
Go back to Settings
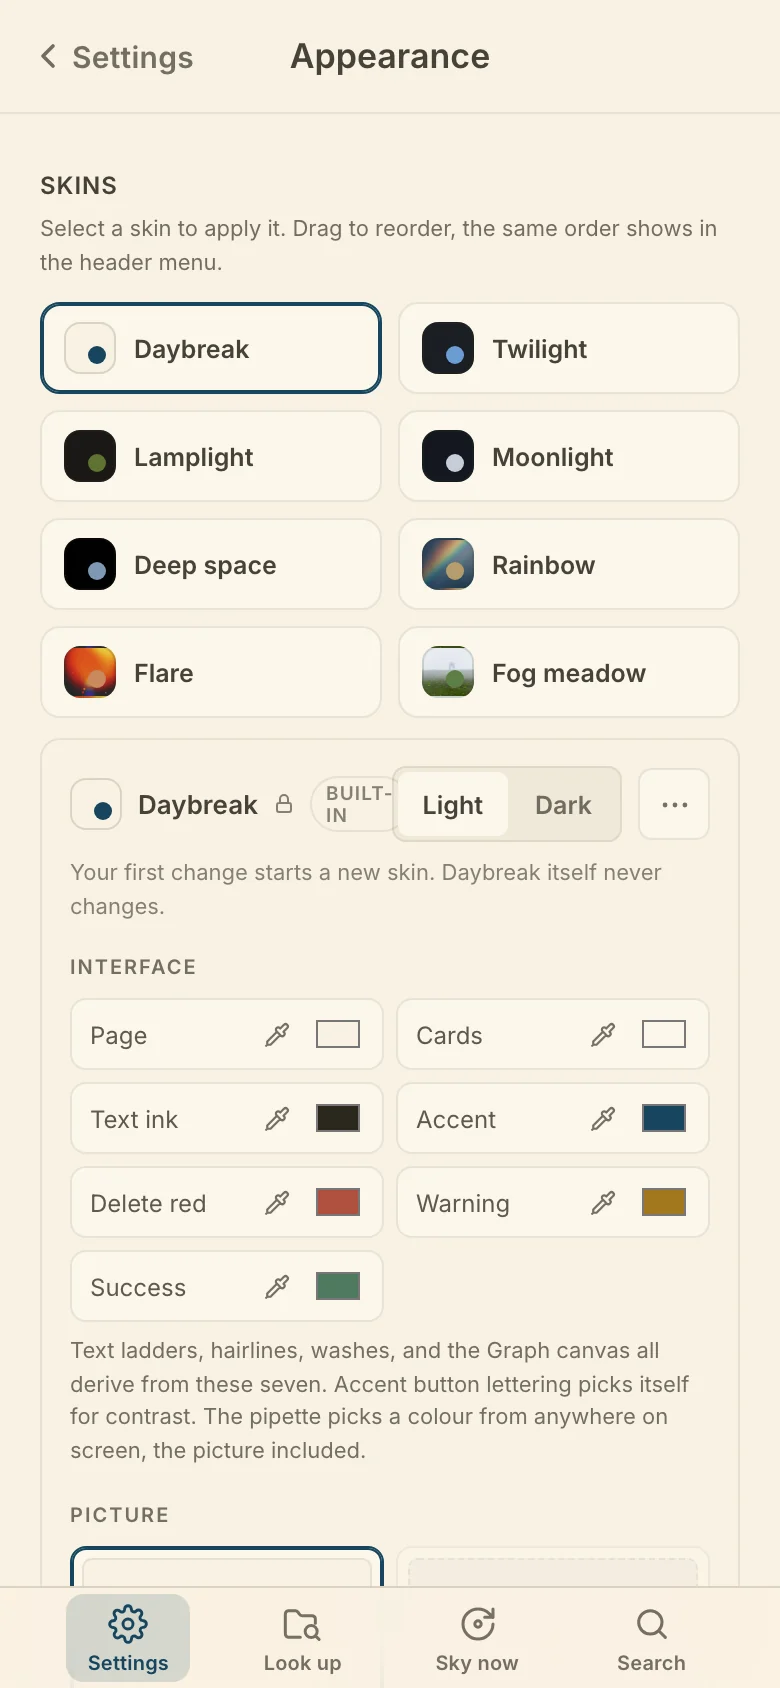[117, 57]
